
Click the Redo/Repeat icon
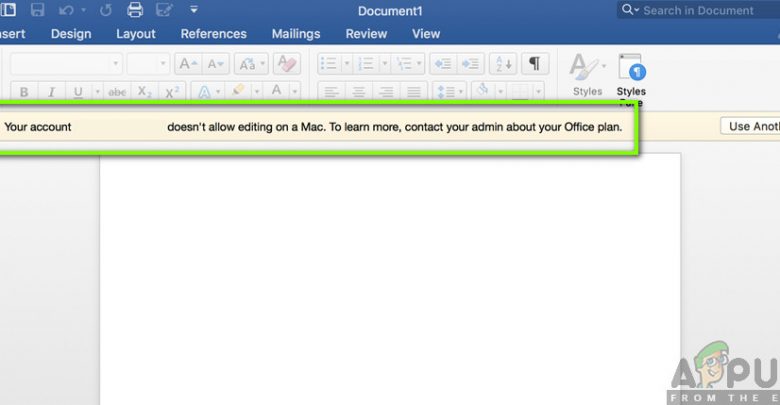(106, 10)
